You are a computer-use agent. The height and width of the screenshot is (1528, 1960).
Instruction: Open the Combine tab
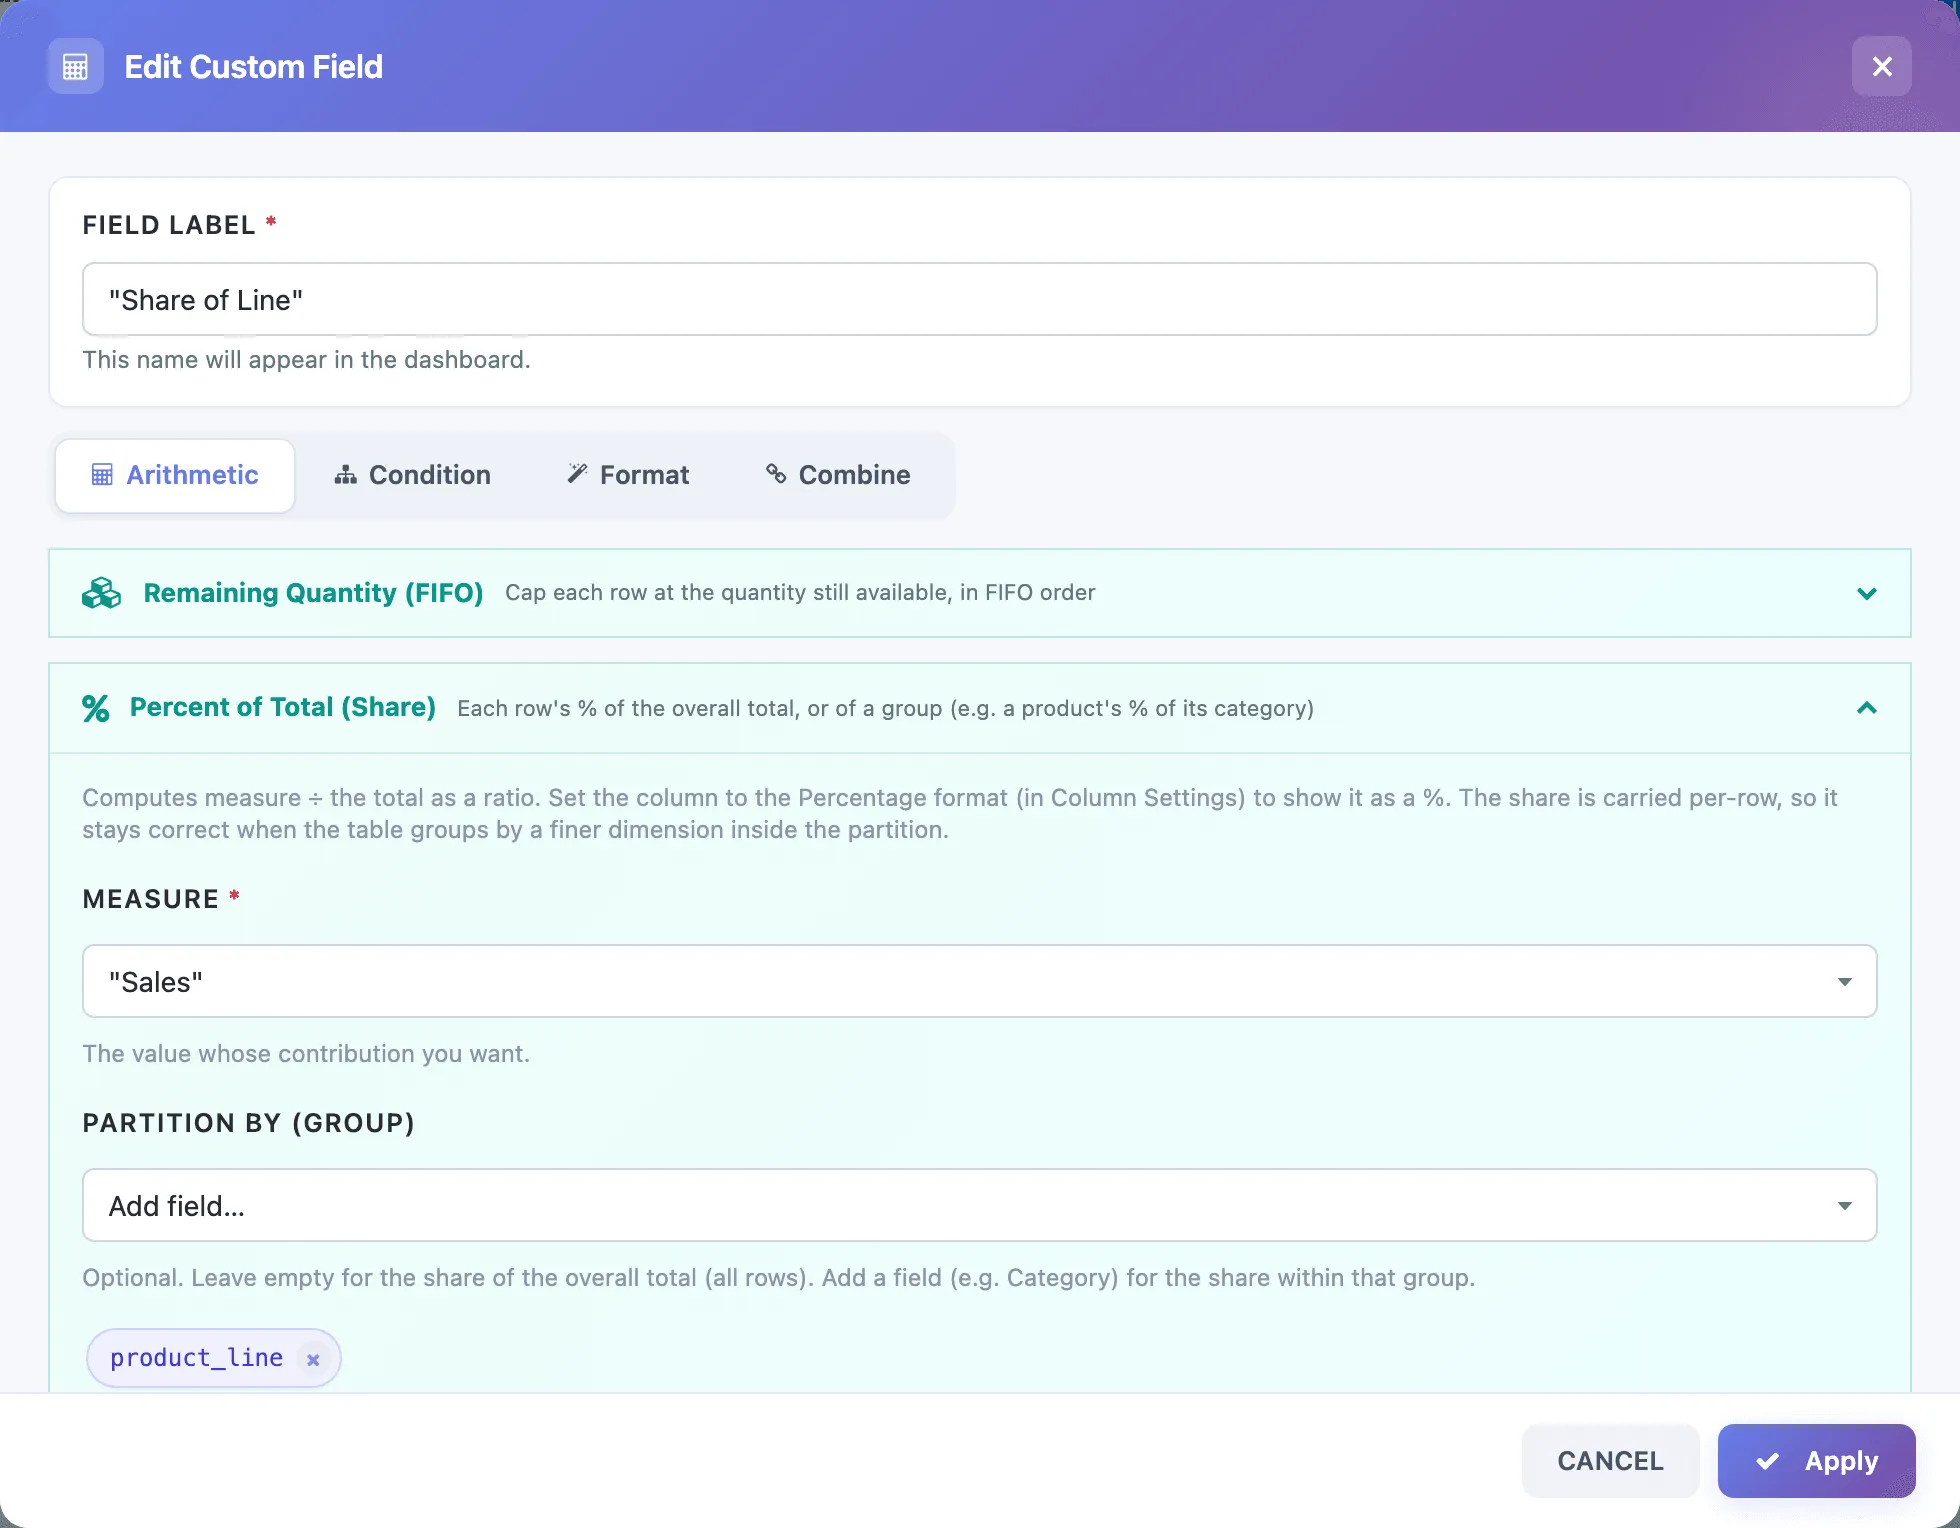pos(838,475)
